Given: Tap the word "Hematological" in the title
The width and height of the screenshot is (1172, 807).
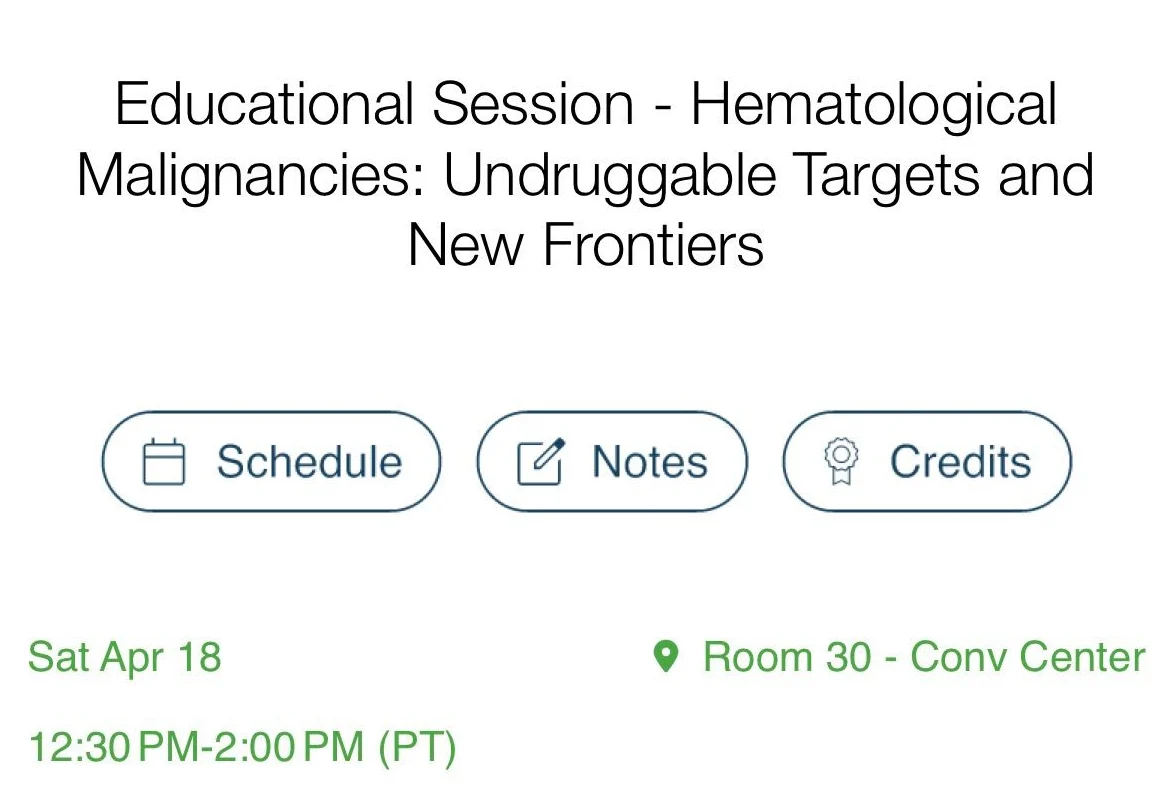Looking at the screenshot, I should [874, 104].
